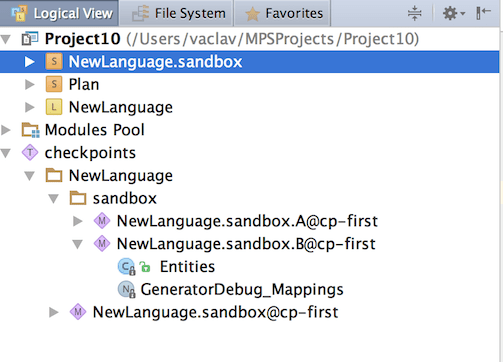
Task: Click the hide panel icon
Action: pyautogui.click(x=483, y=13)
